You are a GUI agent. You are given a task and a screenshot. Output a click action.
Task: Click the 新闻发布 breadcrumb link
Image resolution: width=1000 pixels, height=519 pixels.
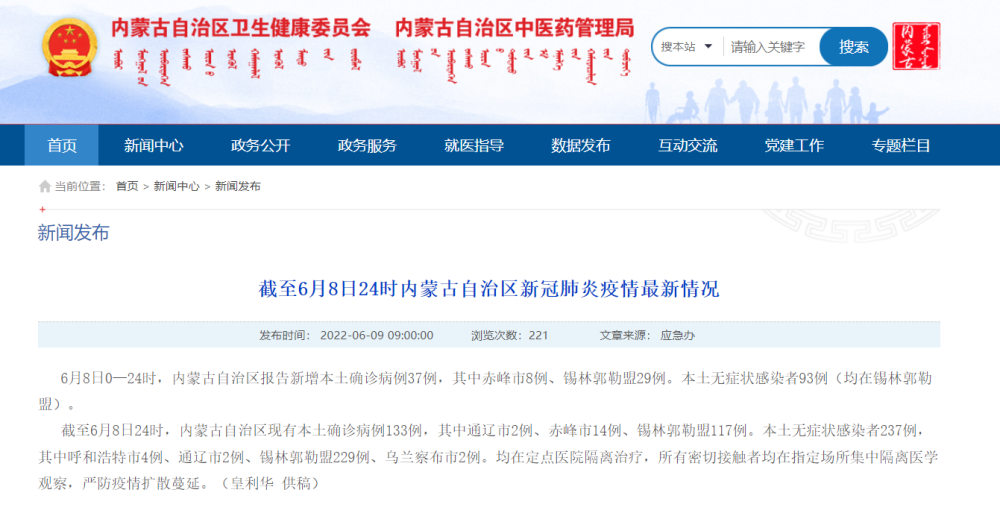tap(238, 186)
